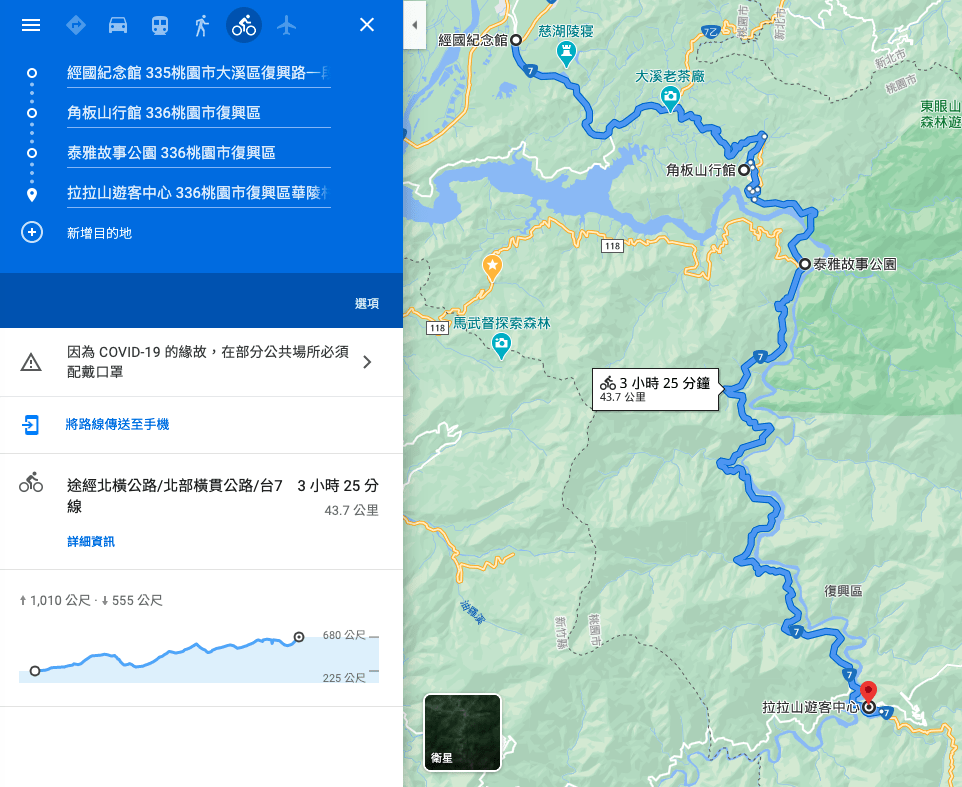Click add destination plus icon
This screenshot has width=962, height=787.
[x=32, y=233]
